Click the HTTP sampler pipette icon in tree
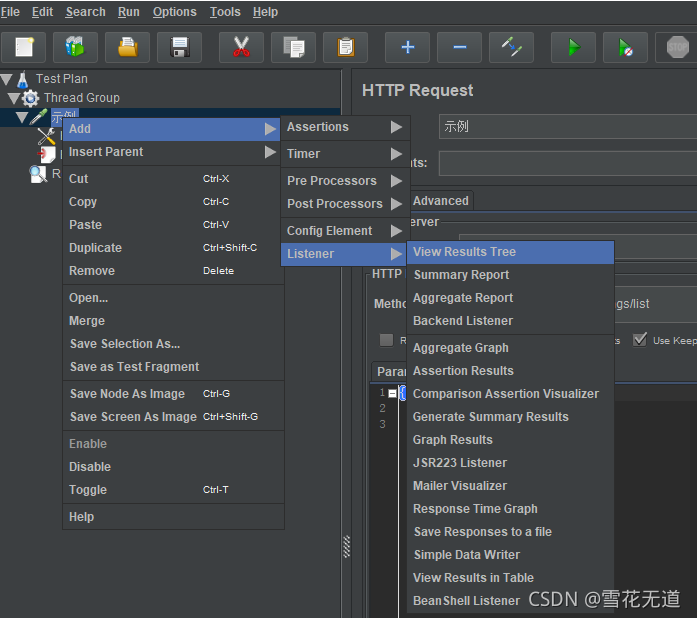The image size is (697, 618). click(39, 116)
